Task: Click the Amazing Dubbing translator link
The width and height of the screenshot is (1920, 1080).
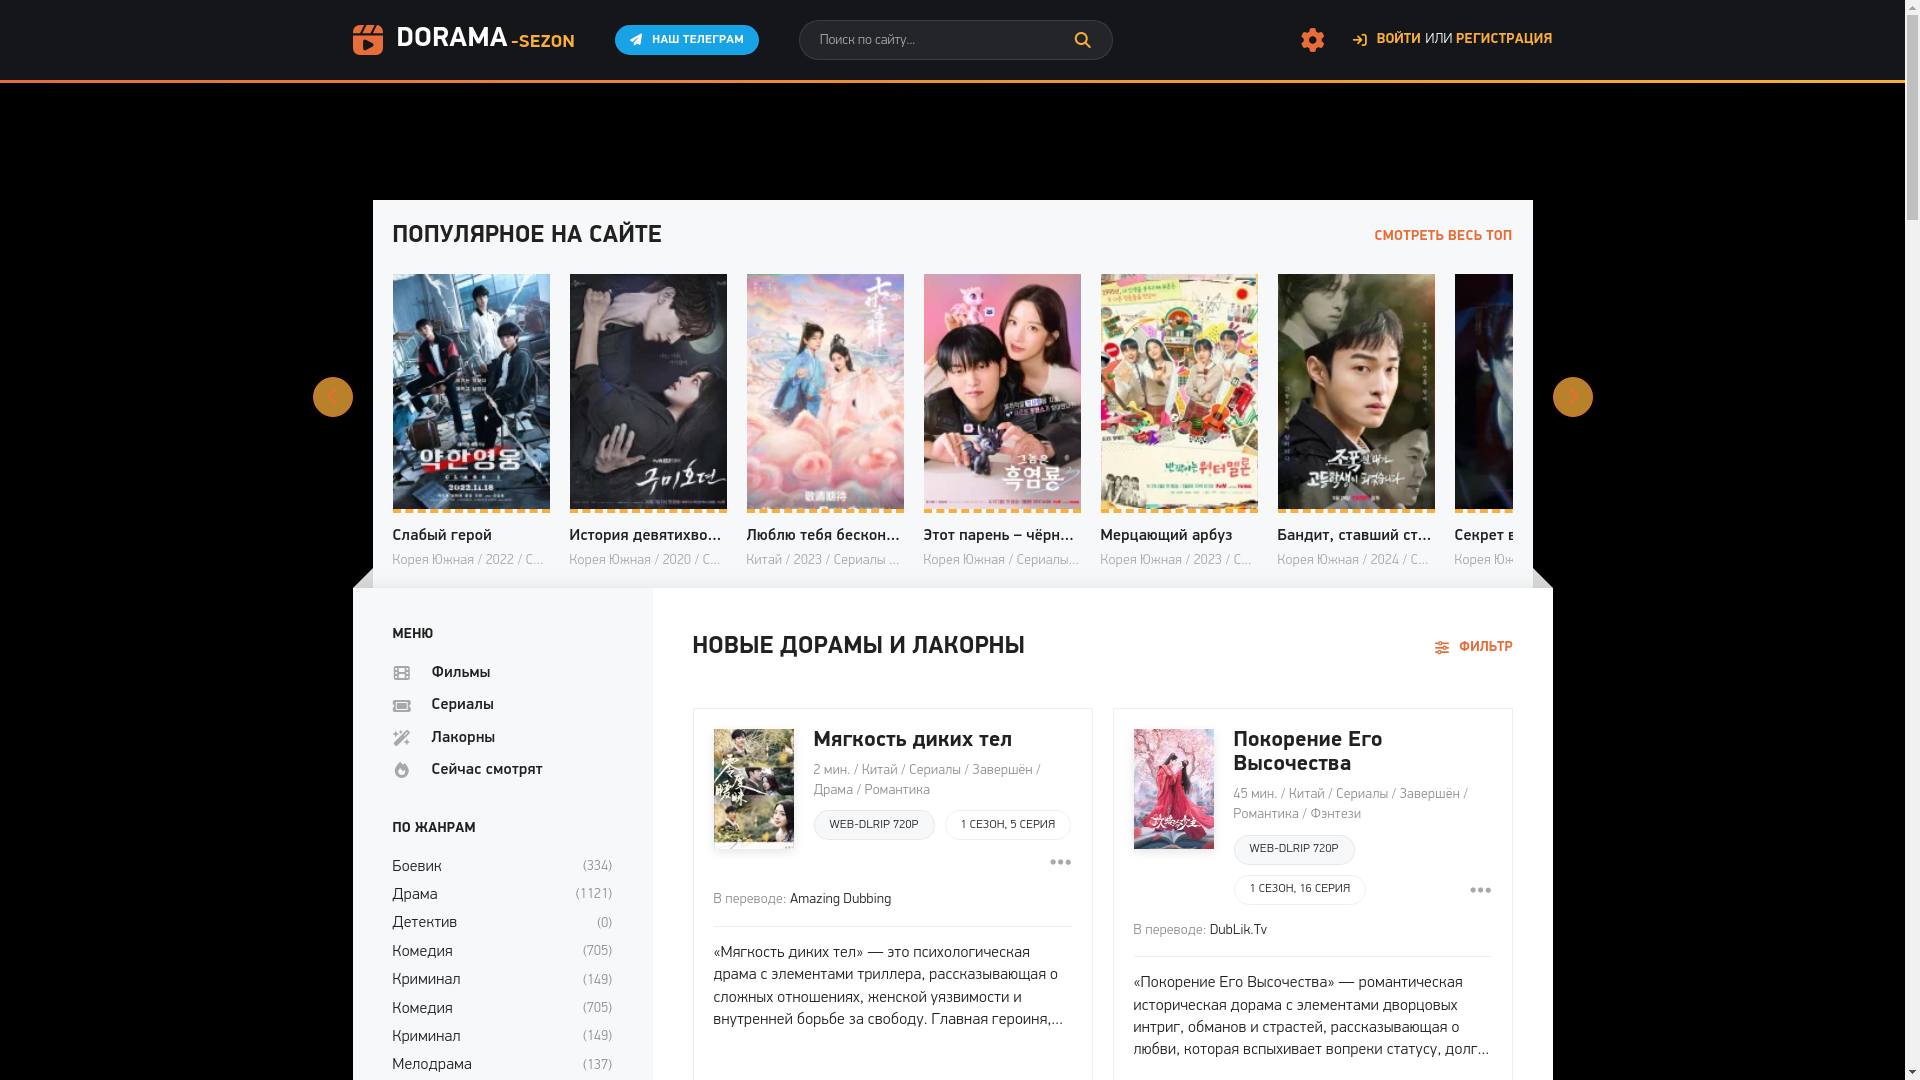Action: [840, 899]
